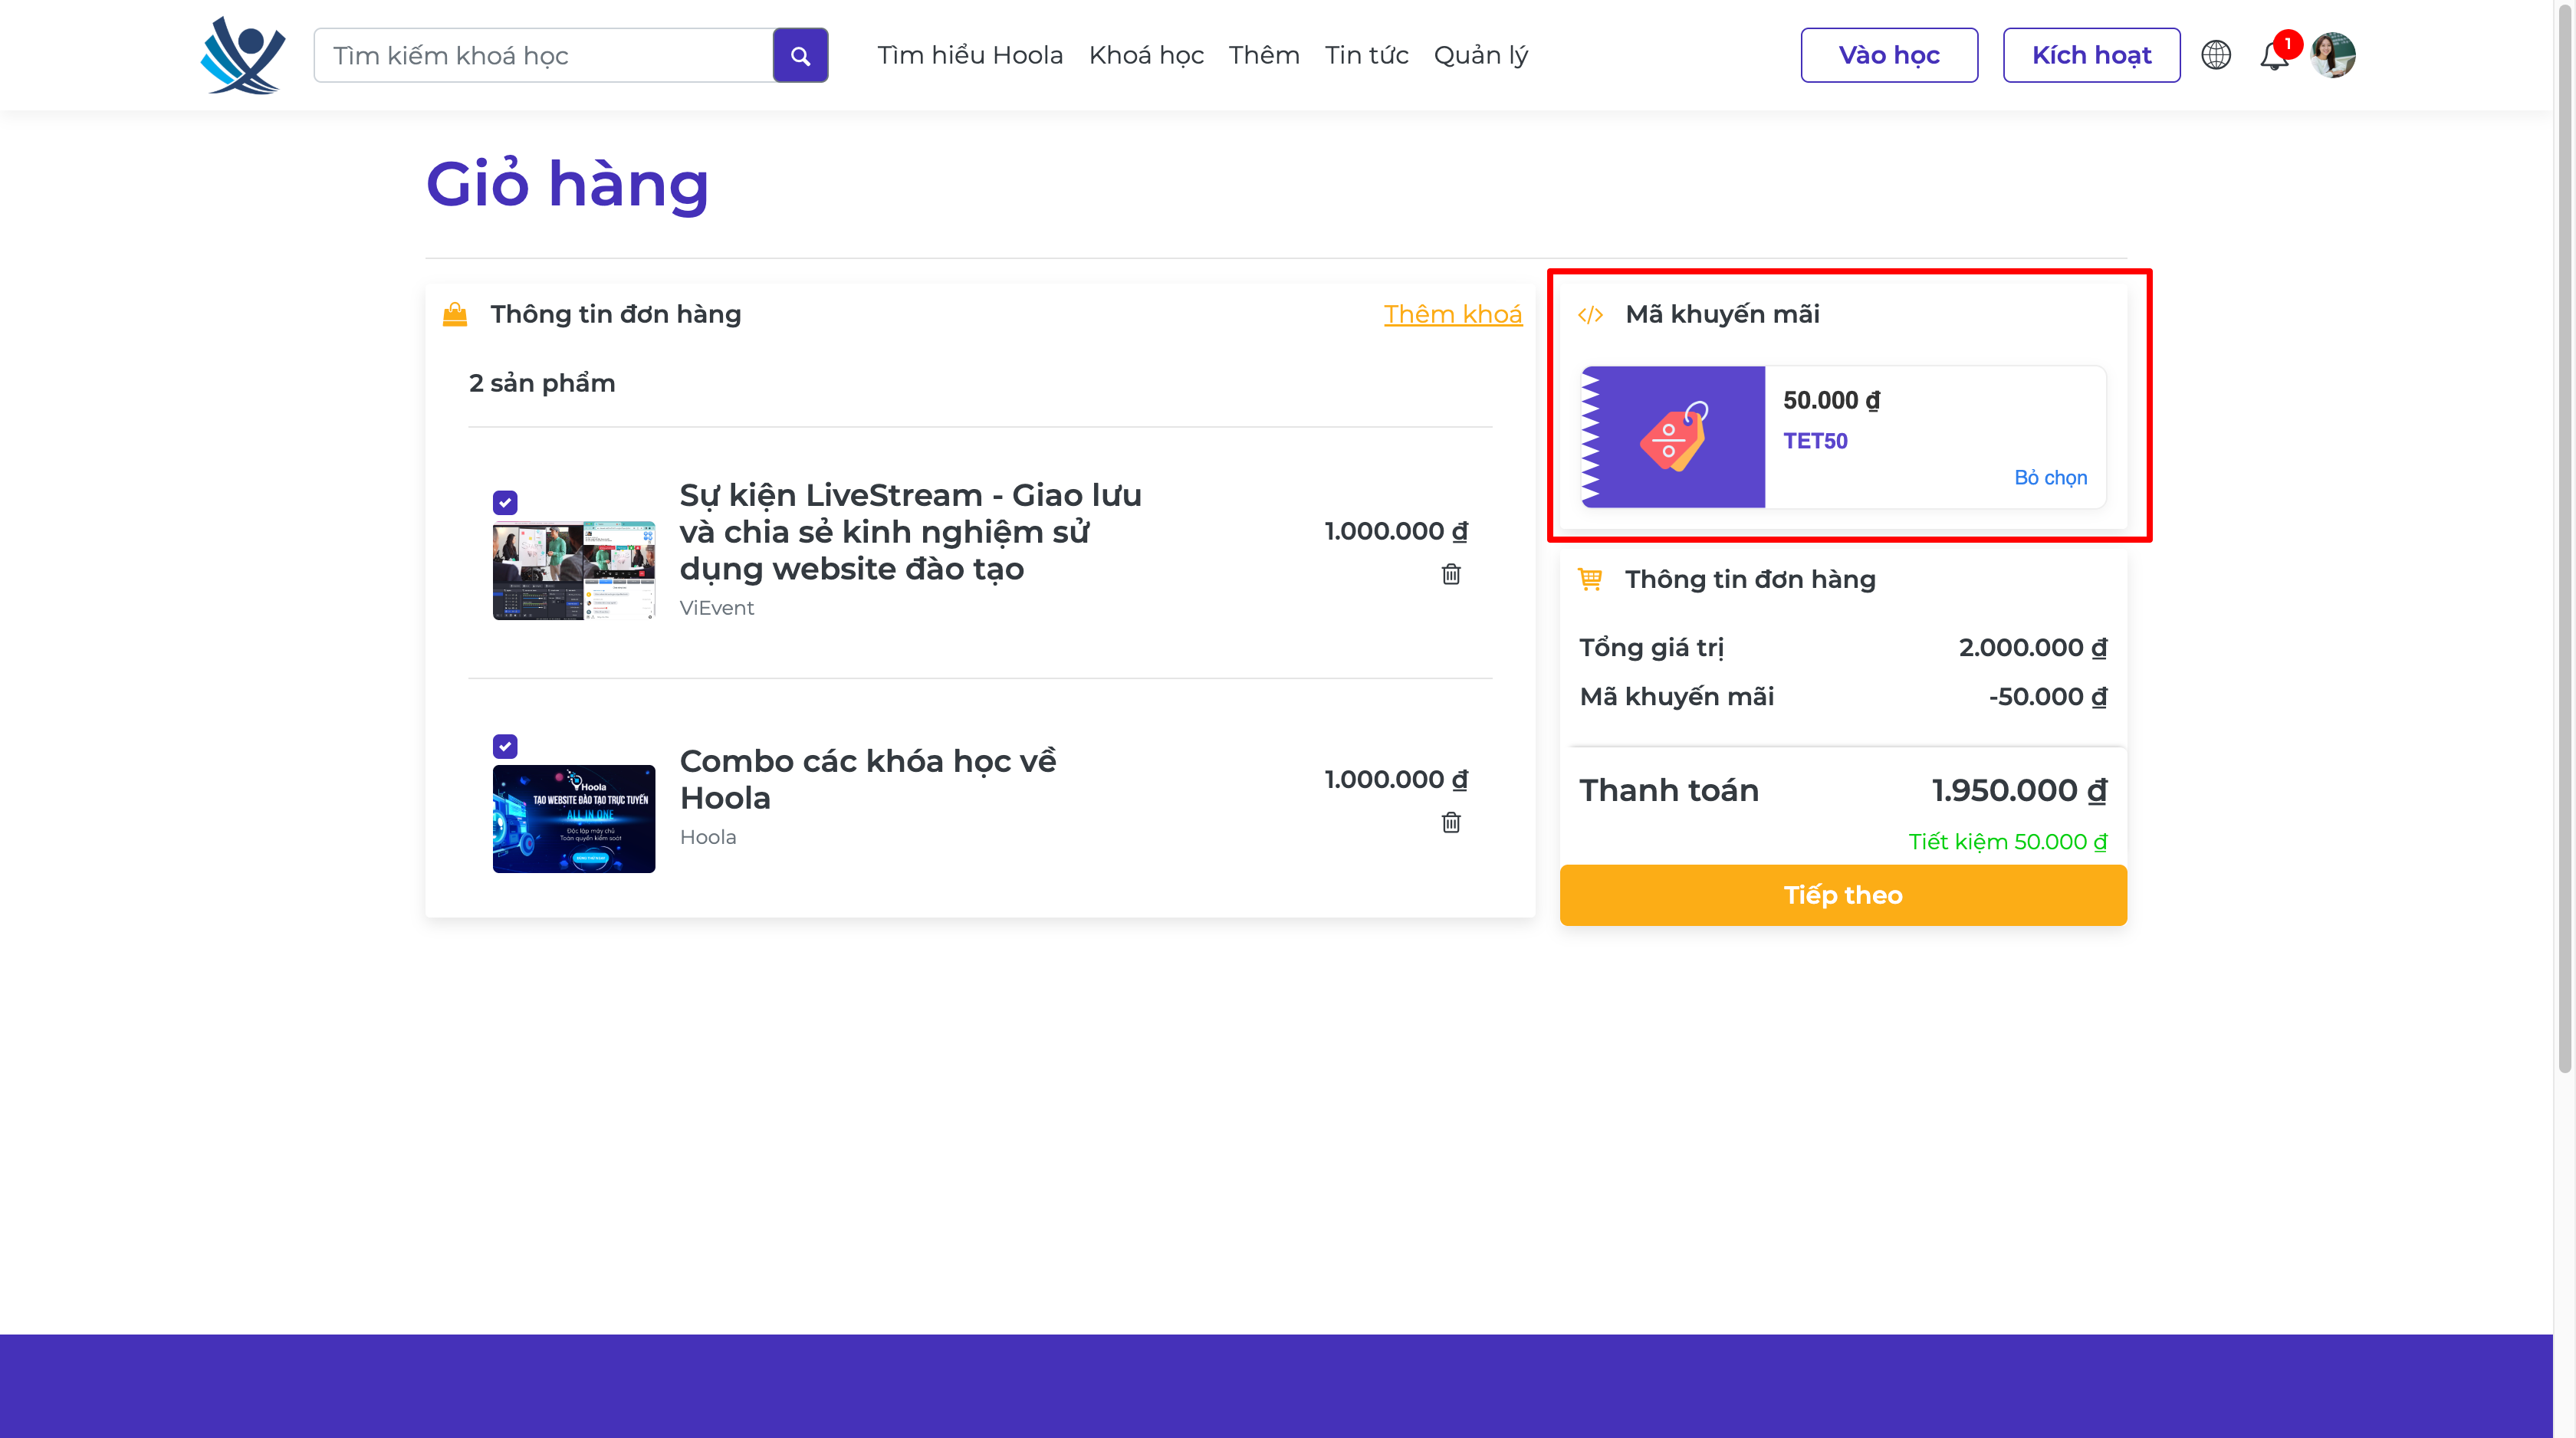The height and width of the screenshot is (1438, 2576).
Task: Click the purple search magnifier button
Action: (800, 55)
